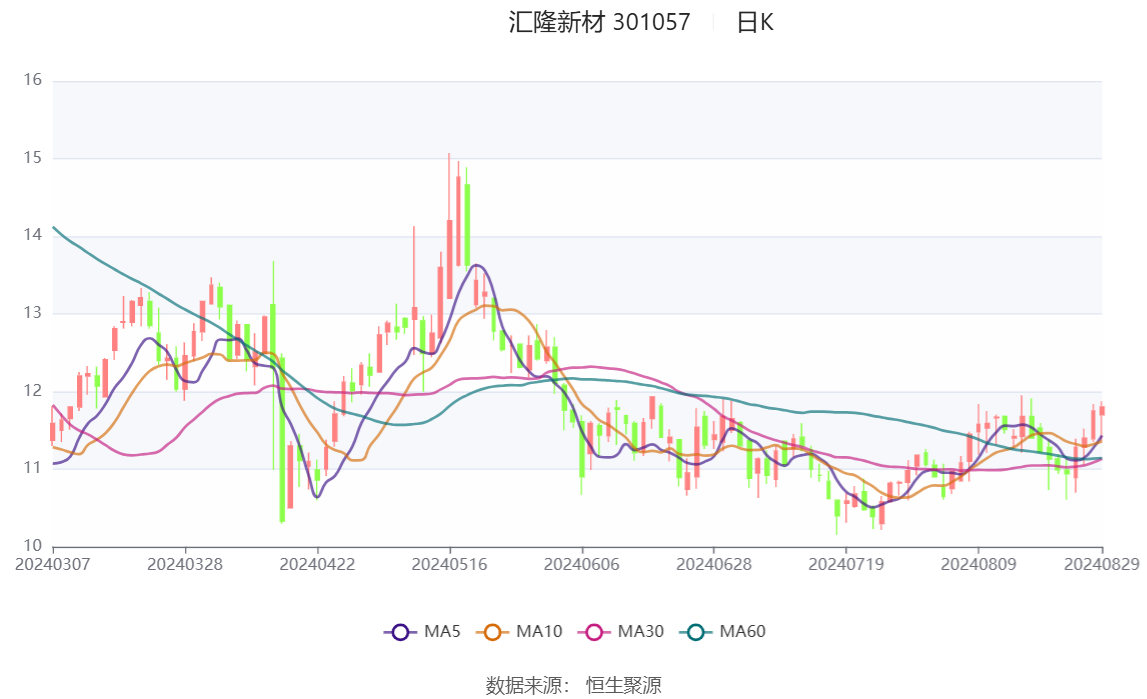Click the 20240719 x-axis date label
Viewport: 1147px width, 699px height.
(x=846, y=564)
